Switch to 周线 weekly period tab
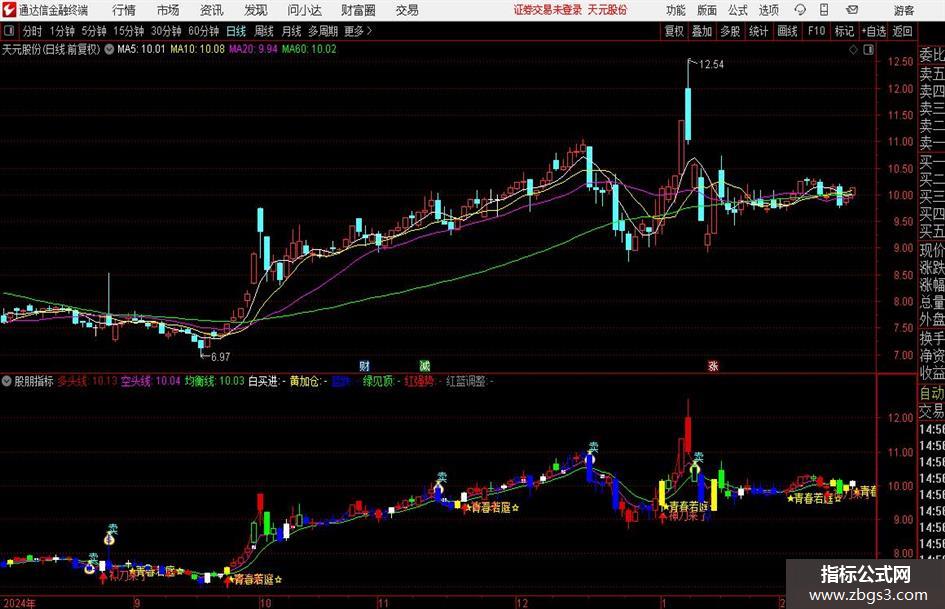The image size is (945, 609). (264, 31)
